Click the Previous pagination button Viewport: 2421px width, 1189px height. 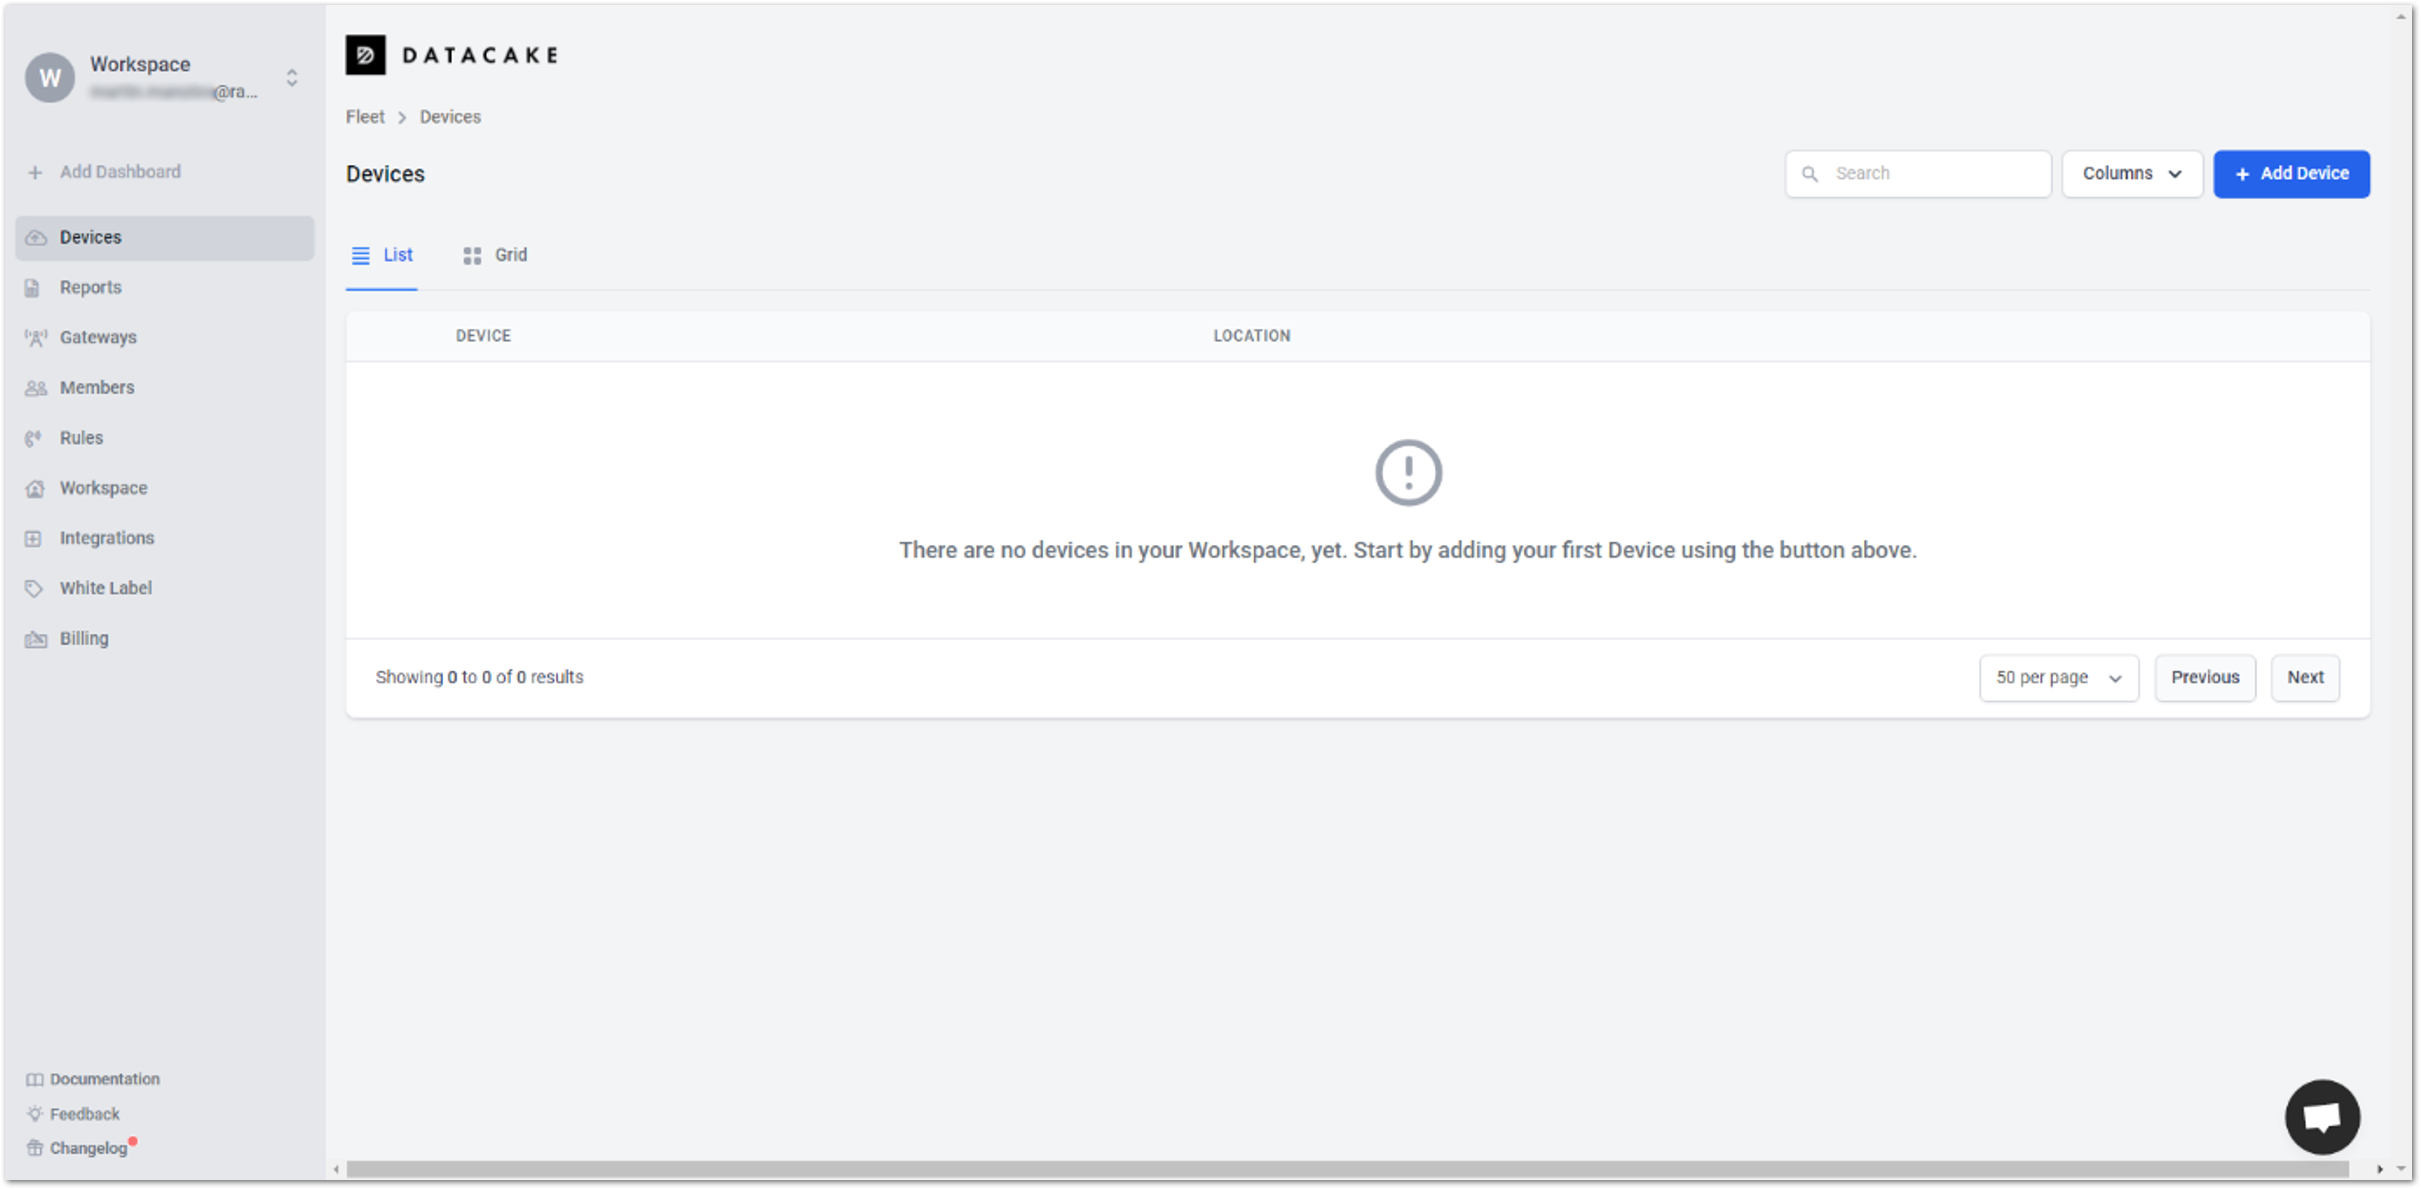[x=2204, y=678]
